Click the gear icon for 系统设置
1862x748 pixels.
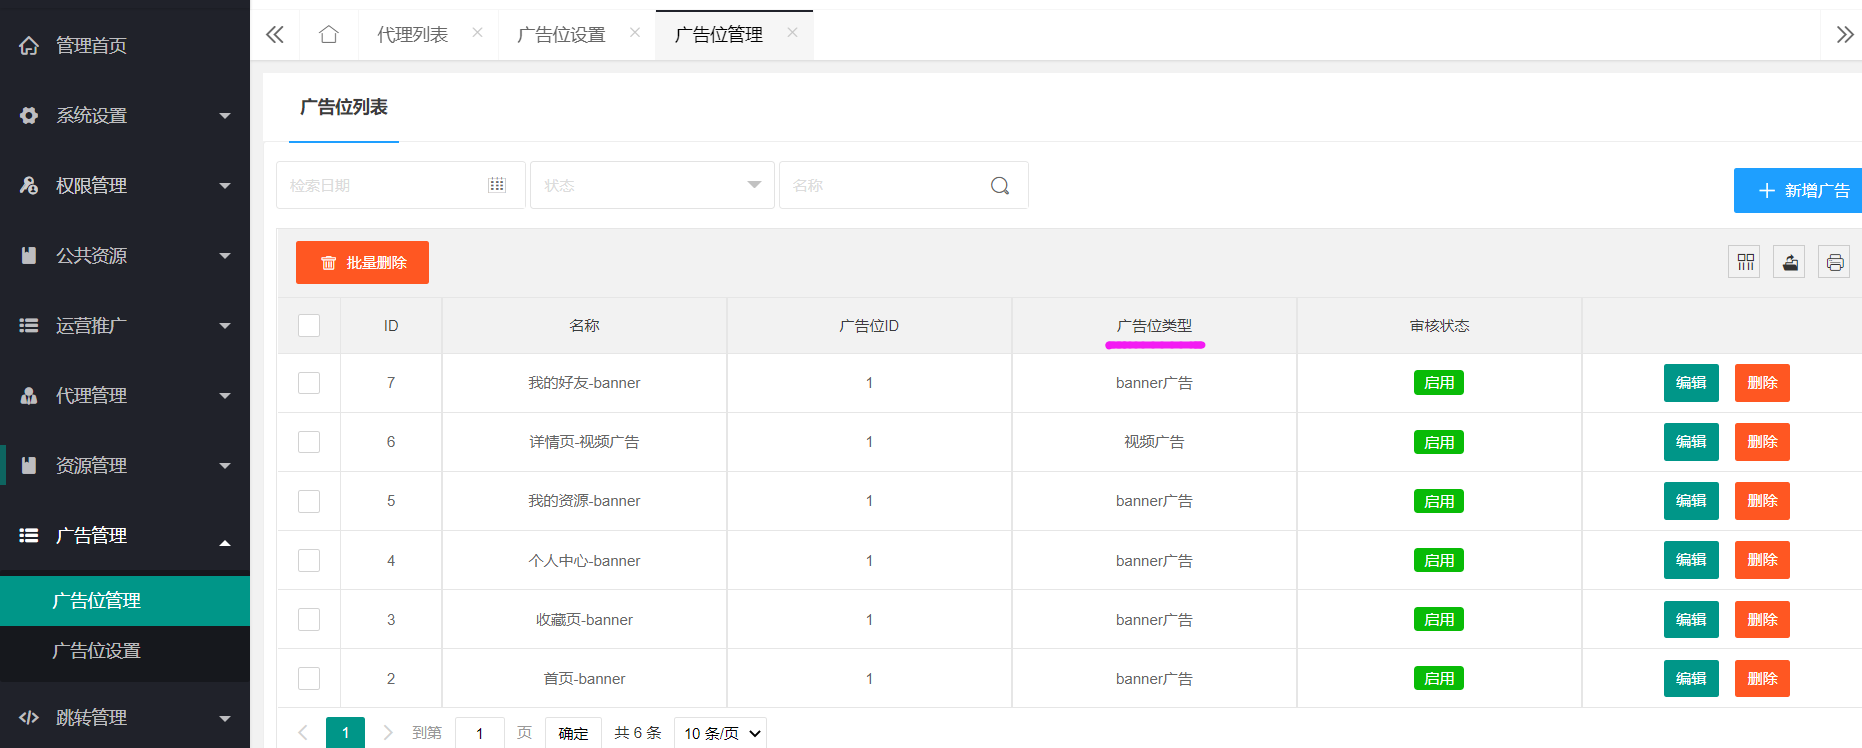click(29, 115)
